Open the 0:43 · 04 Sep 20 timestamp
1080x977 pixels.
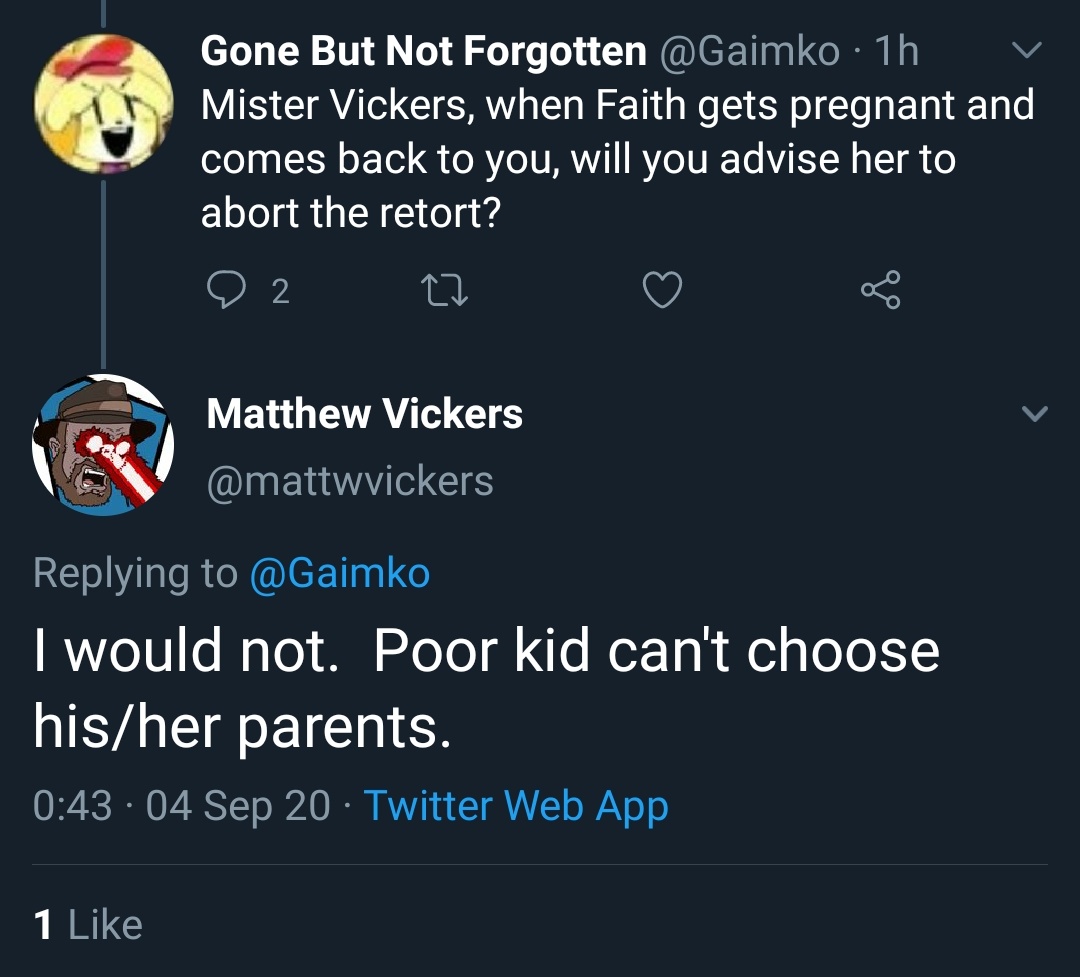point(182,805)
